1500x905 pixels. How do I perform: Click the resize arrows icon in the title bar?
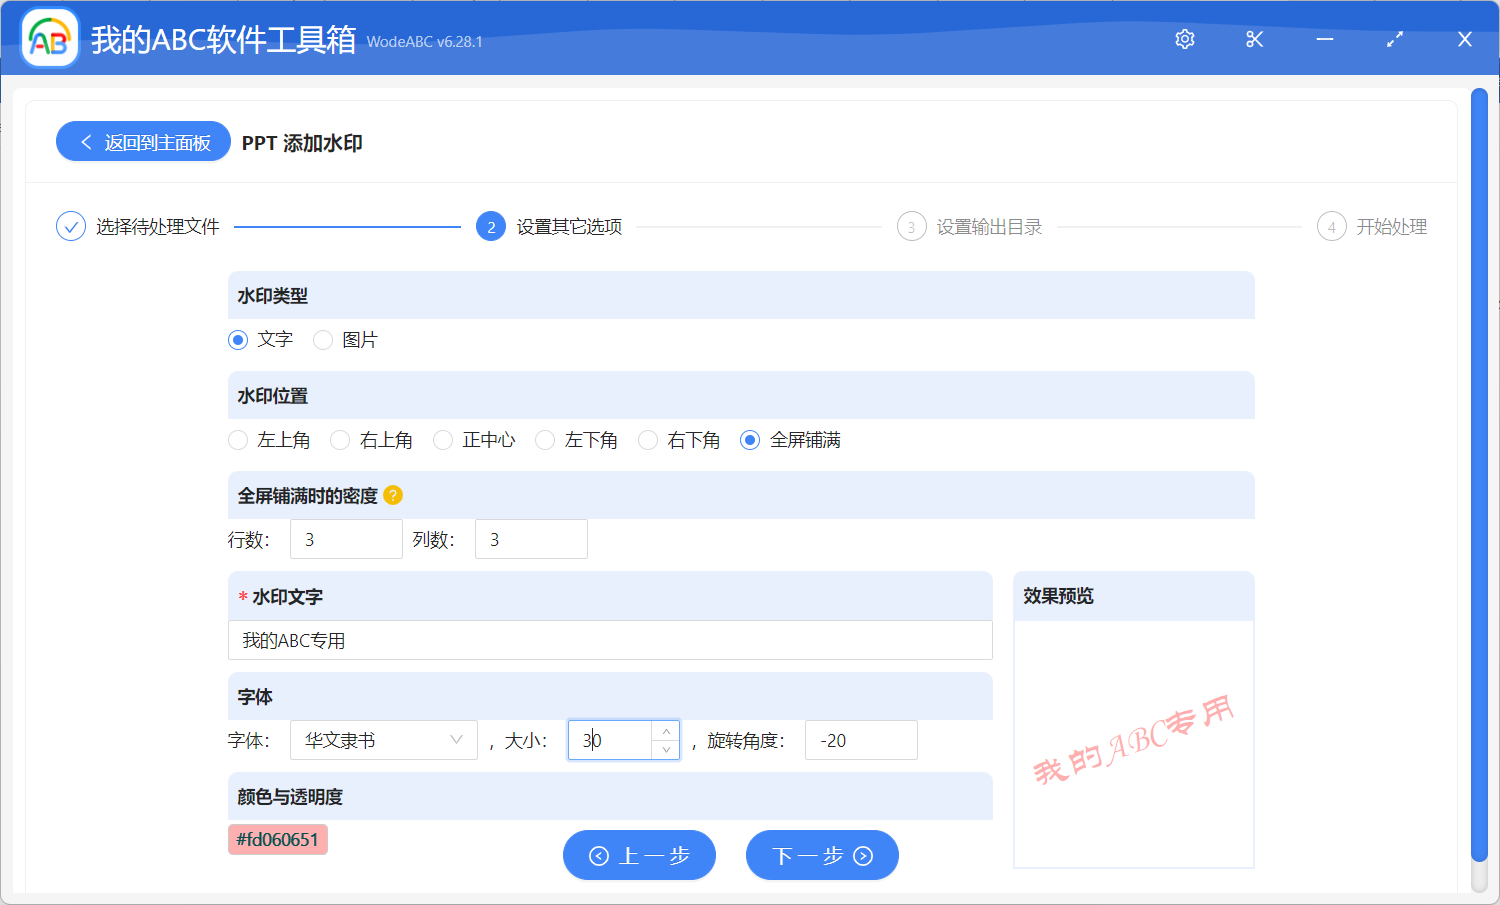(1394, 39)
